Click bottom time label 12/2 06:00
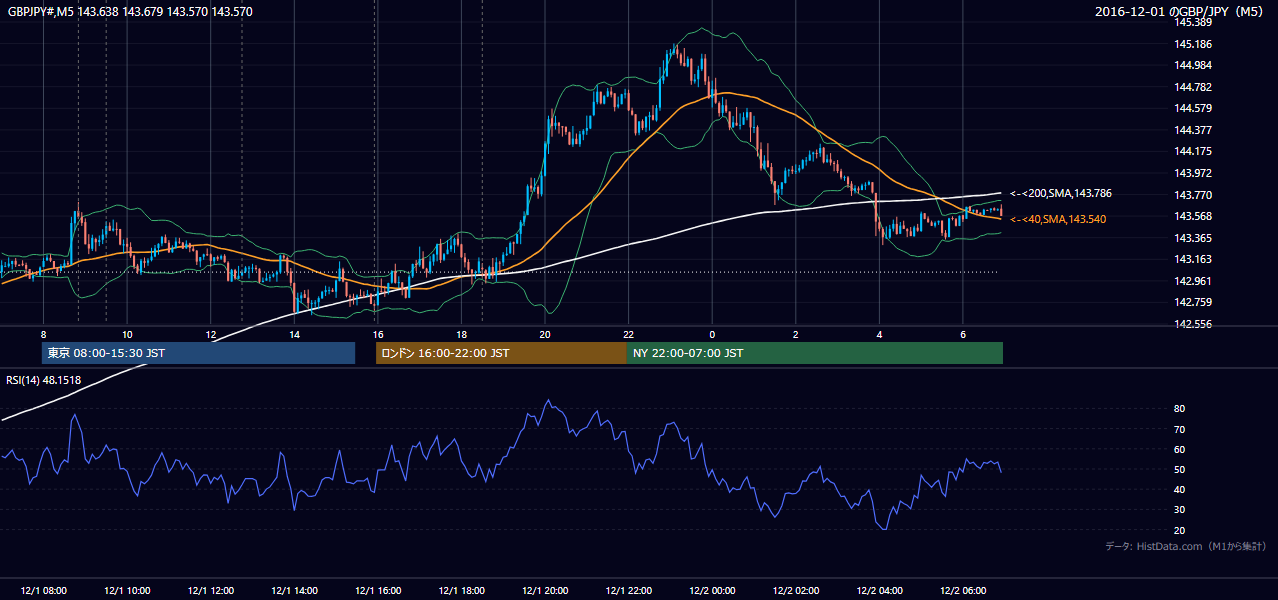This screenshot has width=1278, height=600. (963, 591)
